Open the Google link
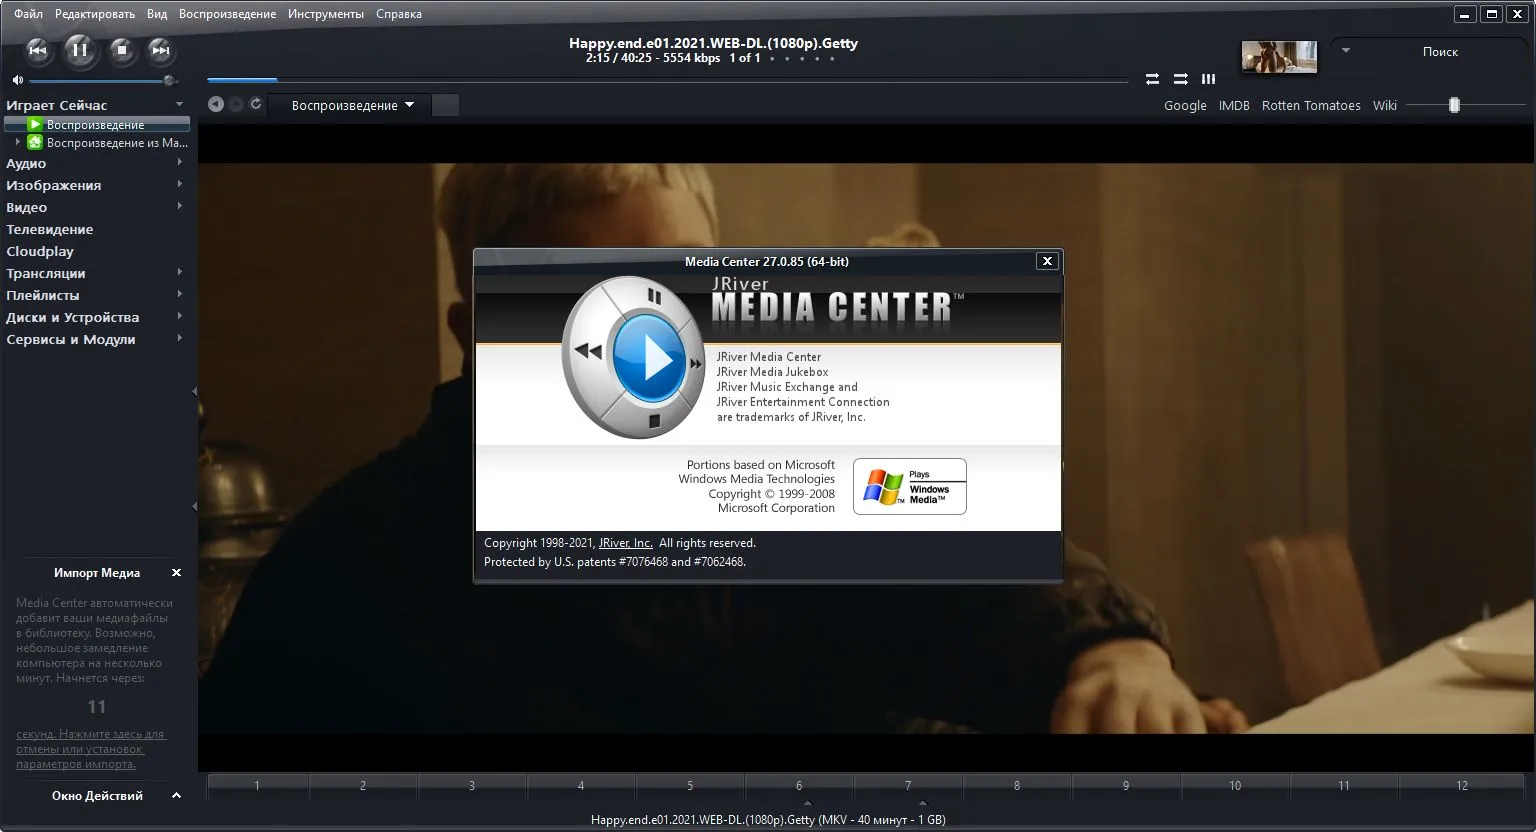1536x832 pixels. coord(1185,105)
